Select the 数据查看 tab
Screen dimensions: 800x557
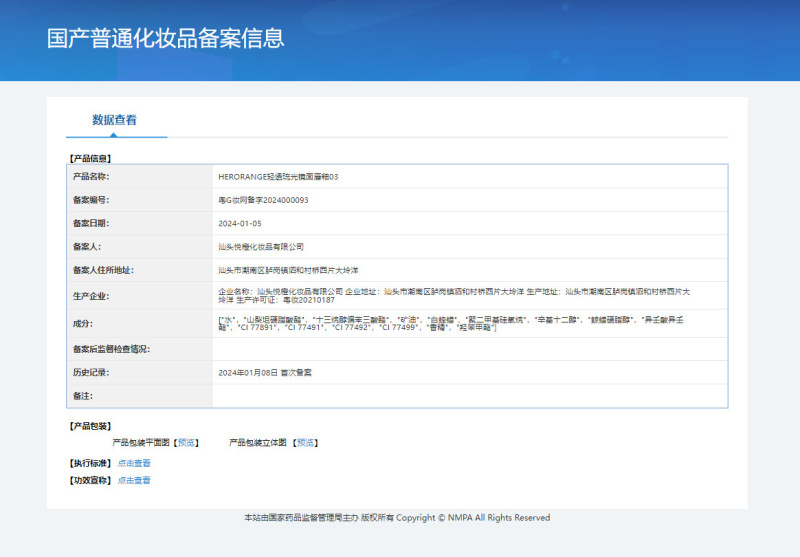tap(114, 120)
